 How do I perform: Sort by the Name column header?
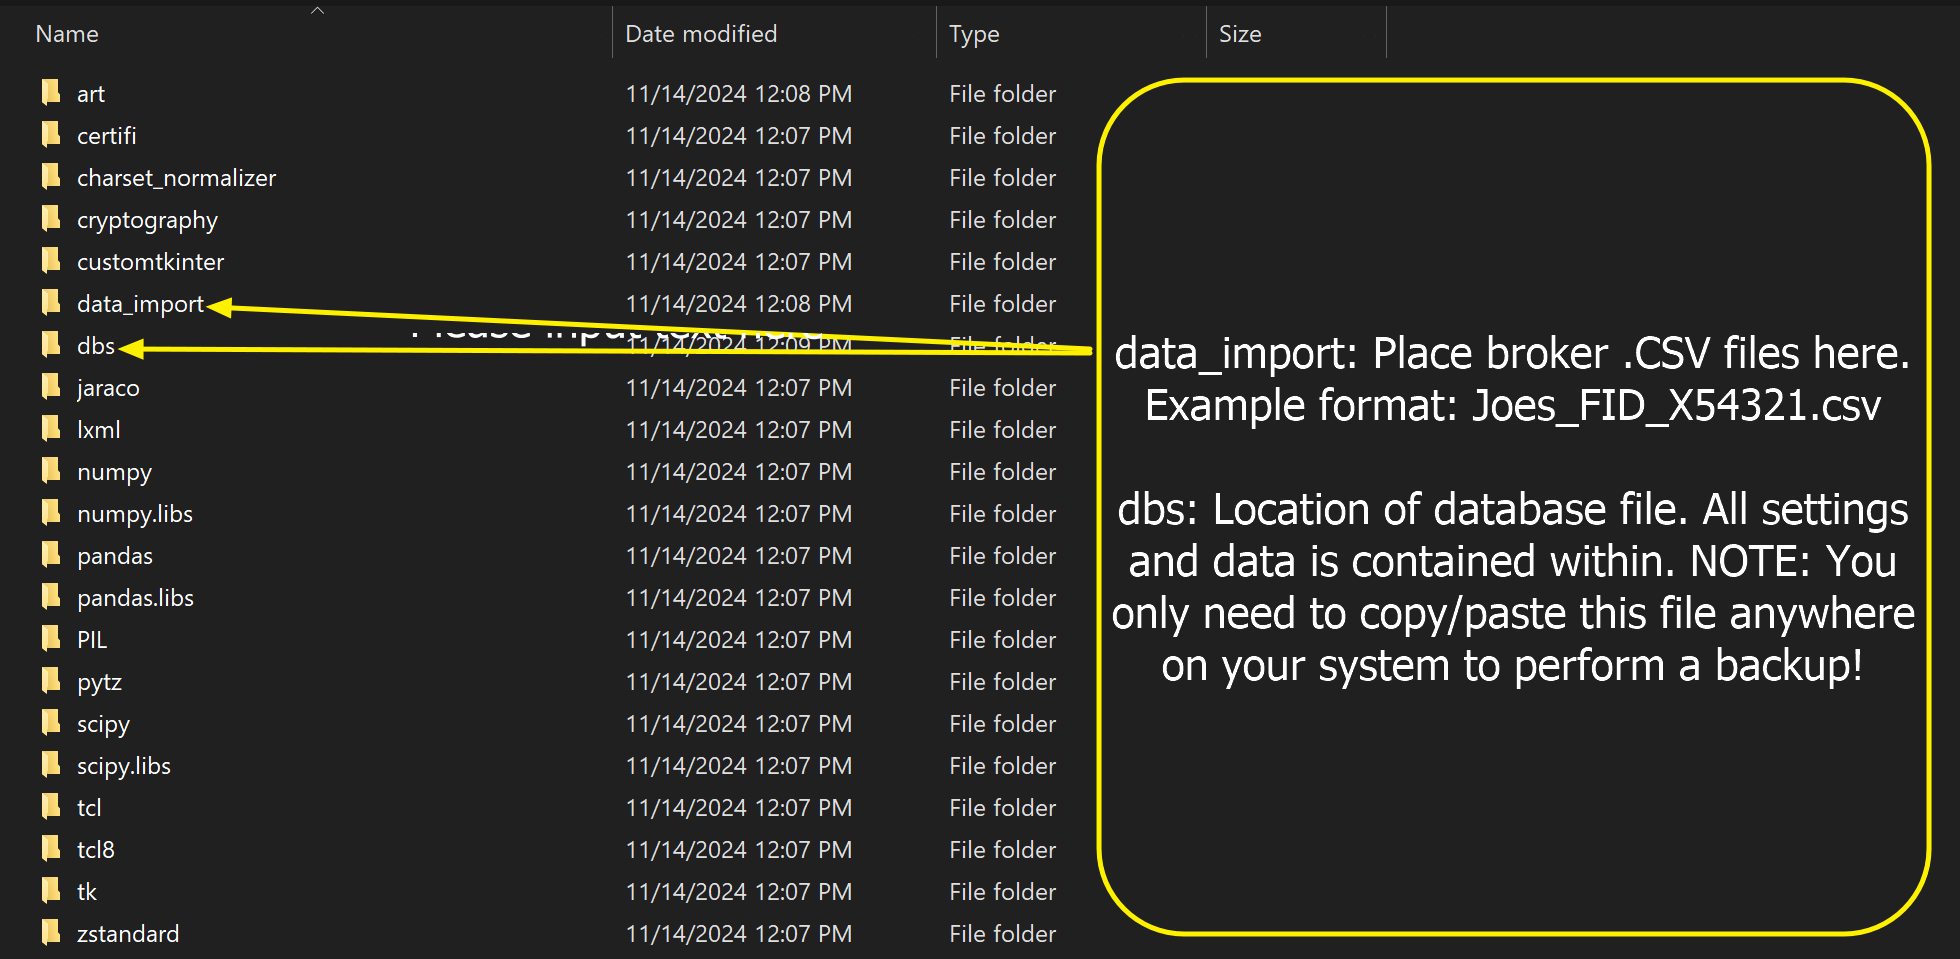point(67,34)
